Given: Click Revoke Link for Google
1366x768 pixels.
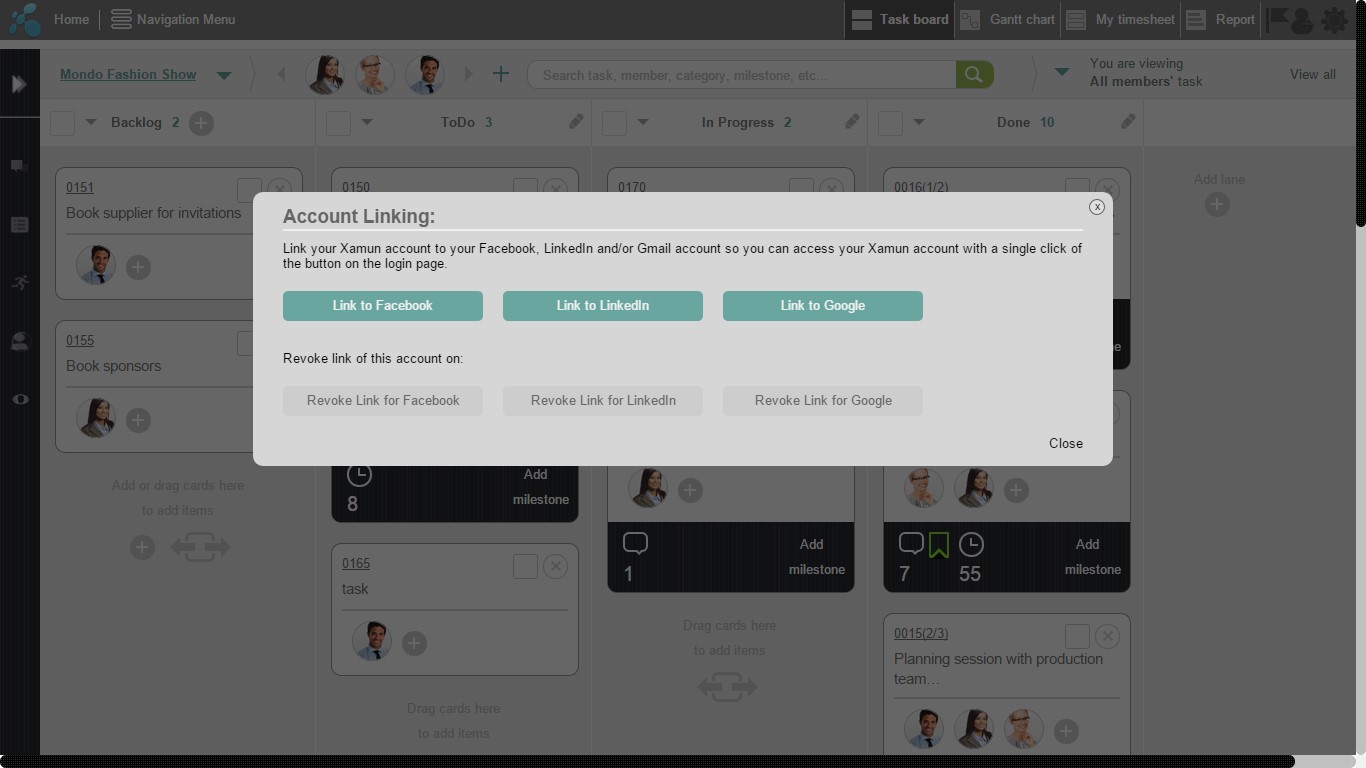Looking at the screenshot, I should click(823, 401).
